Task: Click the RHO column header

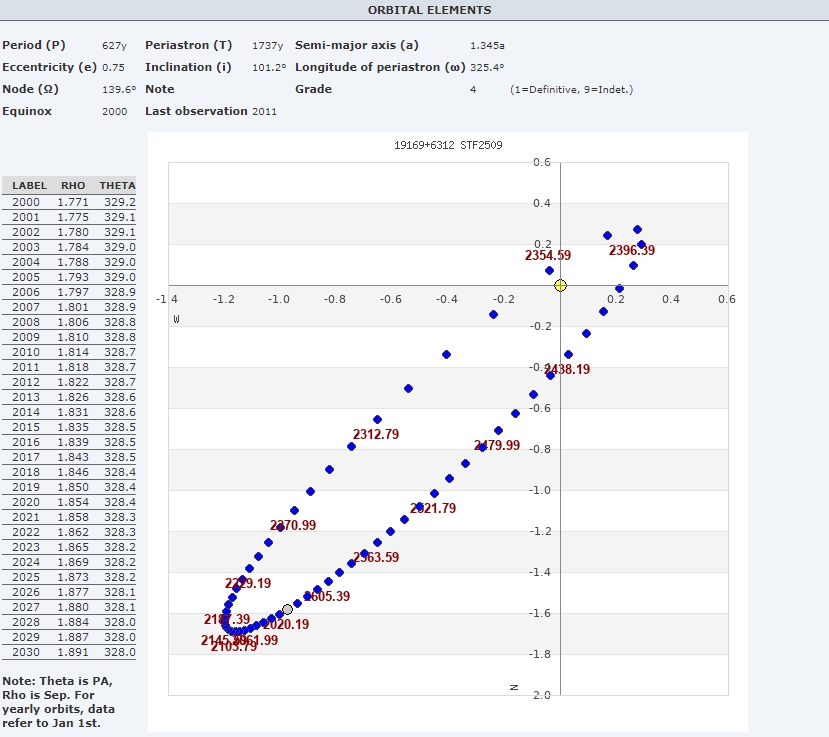Action: point(73,186)
